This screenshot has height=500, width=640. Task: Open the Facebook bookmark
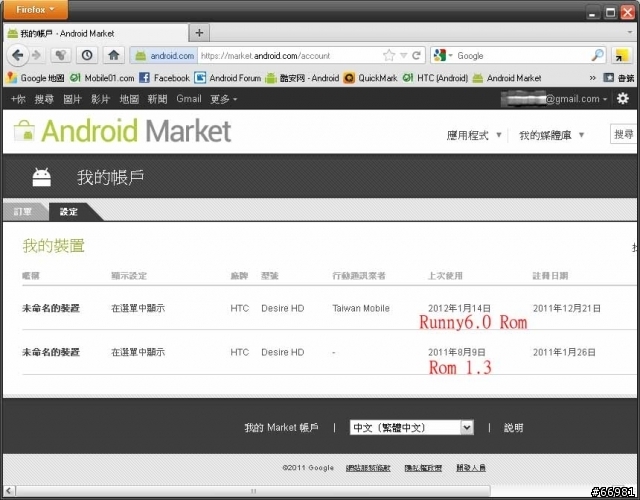point(164,78)
